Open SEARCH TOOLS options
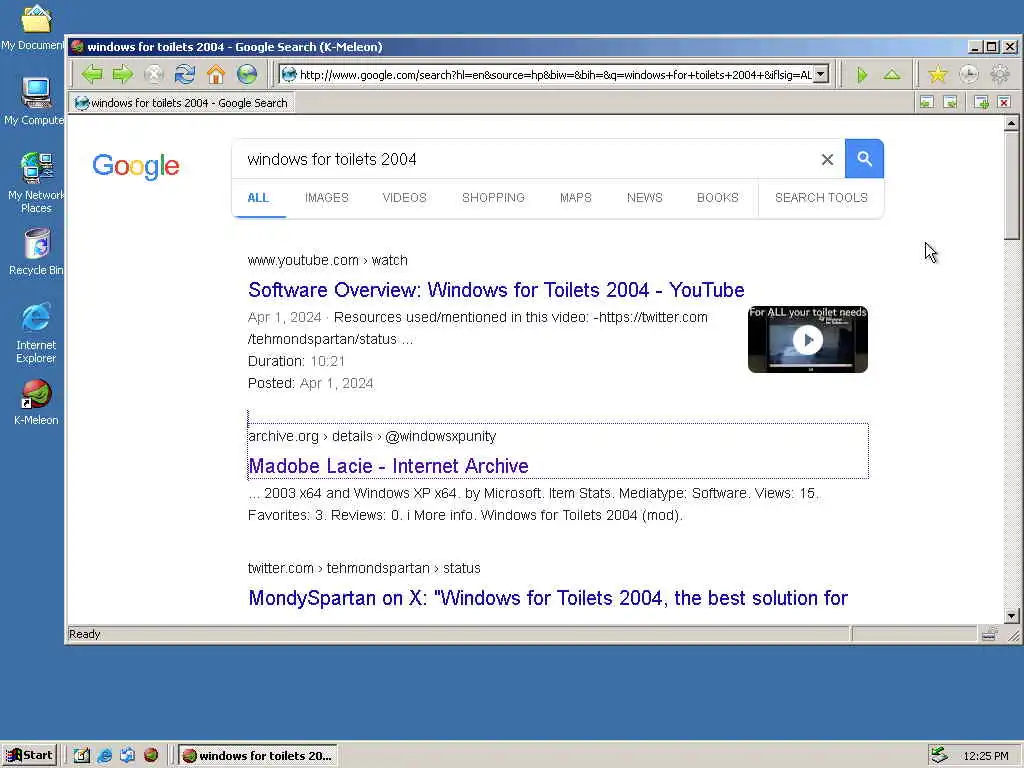Screen dimensions: 1024x768 coord(821,198)
